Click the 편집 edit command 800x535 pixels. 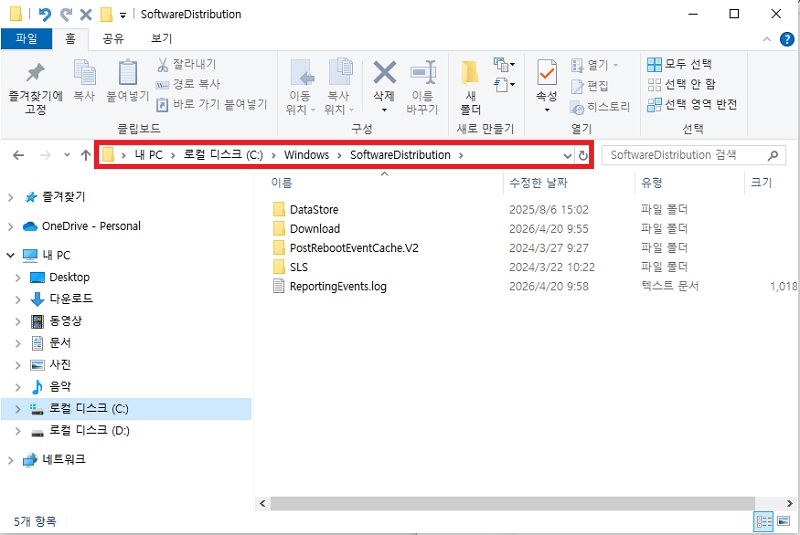[590, 86]
